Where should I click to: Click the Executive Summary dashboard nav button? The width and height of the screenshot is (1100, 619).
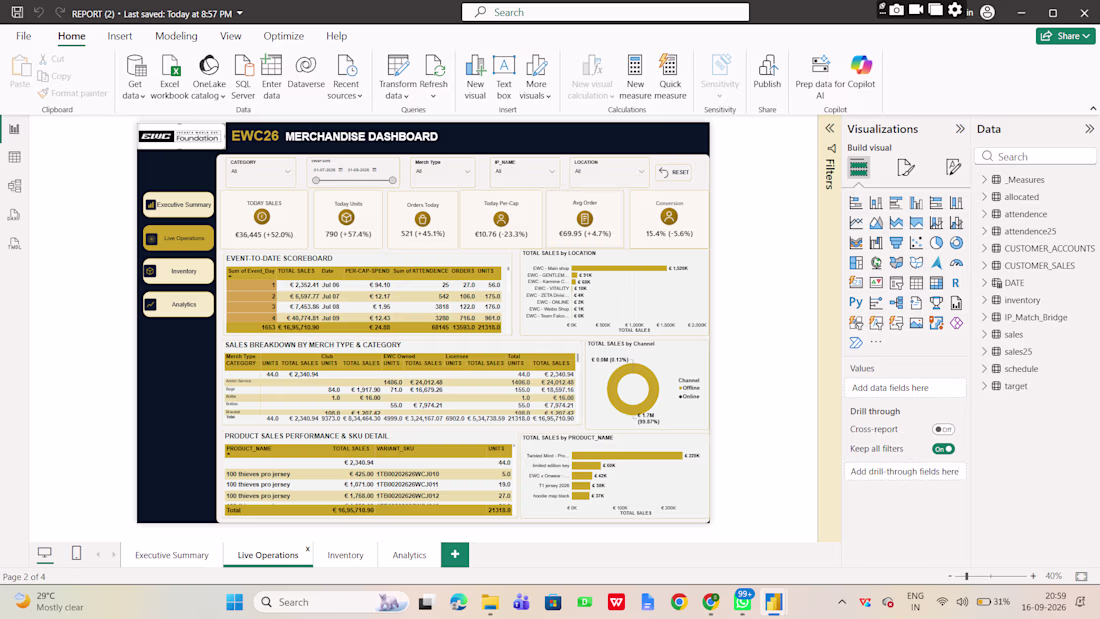click(x=178, y=204)
